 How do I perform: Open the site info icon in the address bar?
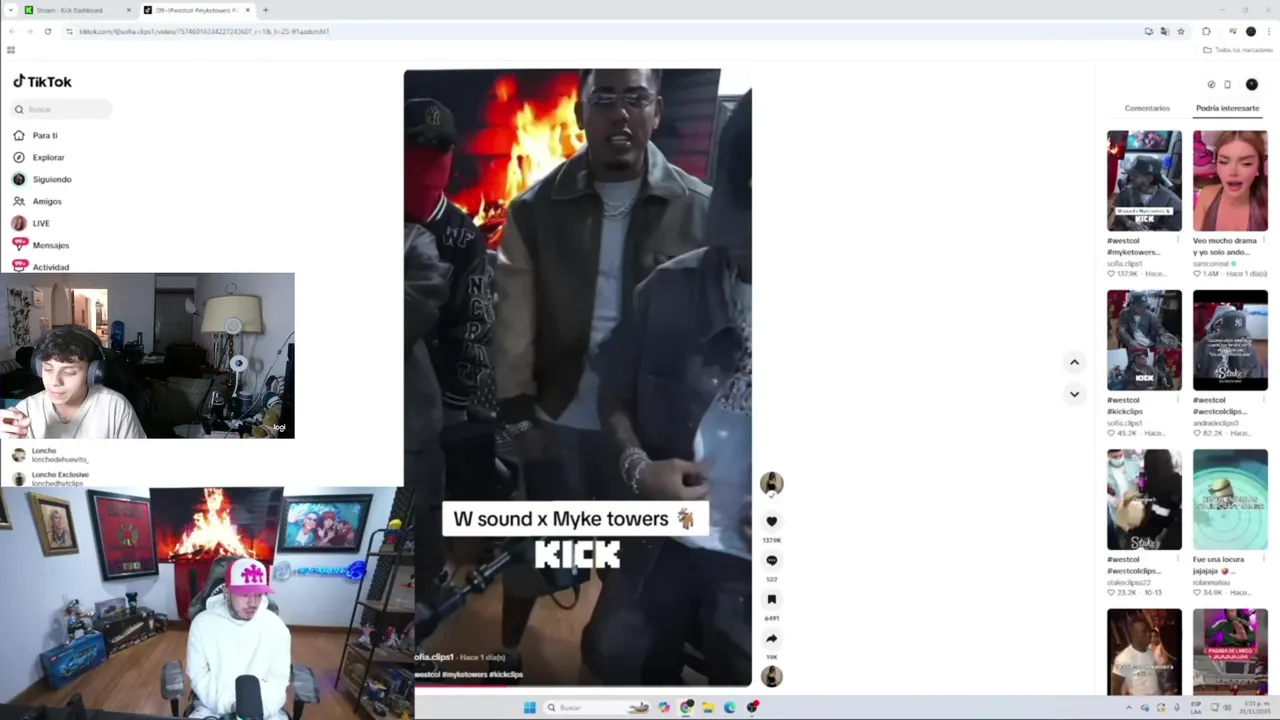pos(69,31)
